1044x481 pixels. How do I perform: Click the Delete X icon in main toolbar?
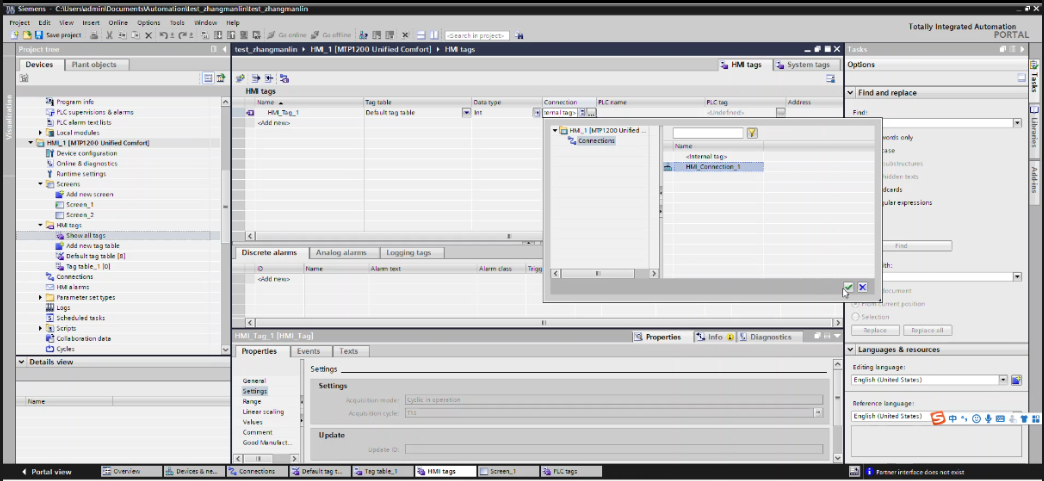pyautogui.click(x=148, y=35)
